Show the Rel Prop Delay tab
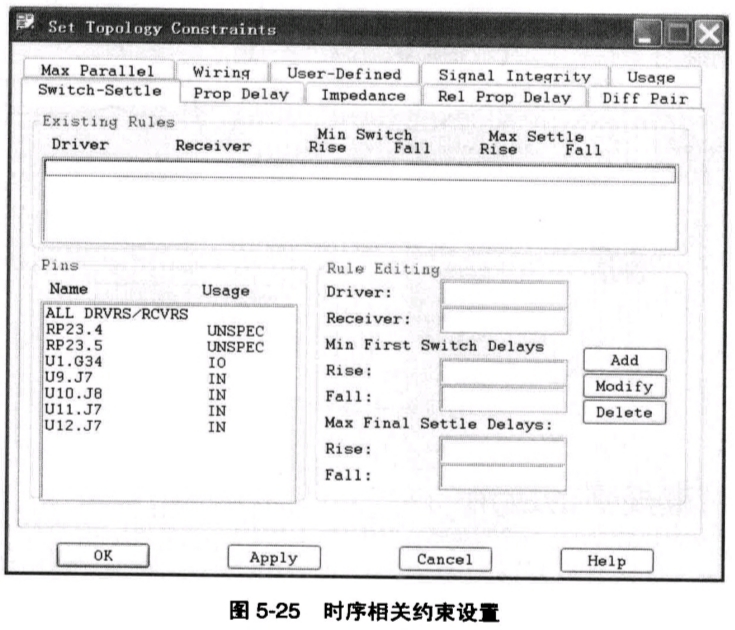Screen dimensions: 735x630 (504, 97)
